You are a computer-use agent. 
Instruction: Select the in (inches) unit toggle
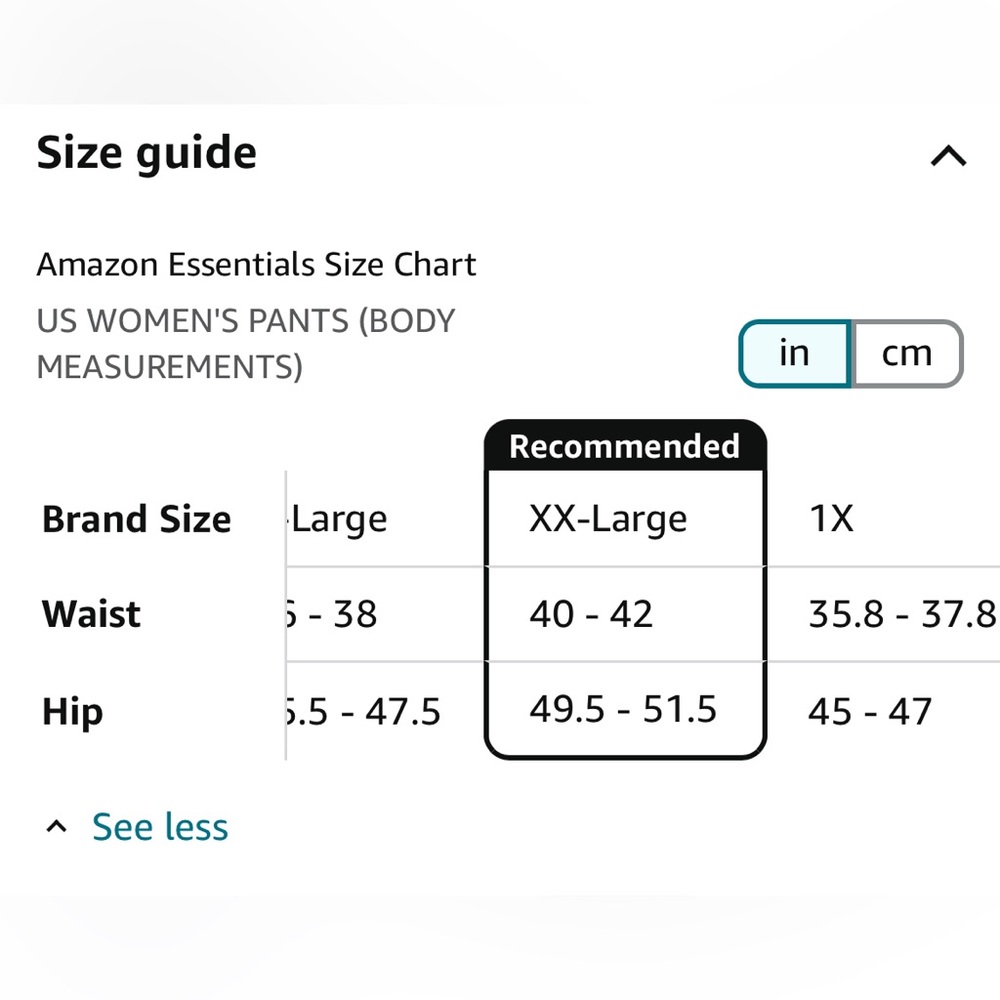coord(794,354)
